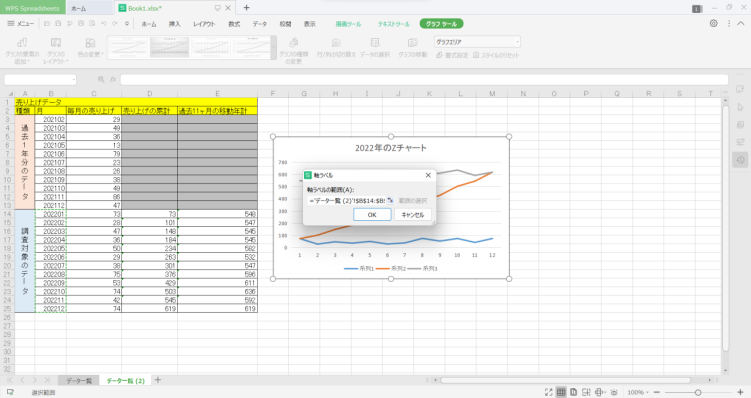Screen dimensions: 751x398
Task: Click the chart title 2022年のZチャート
Action: point(391,148)
